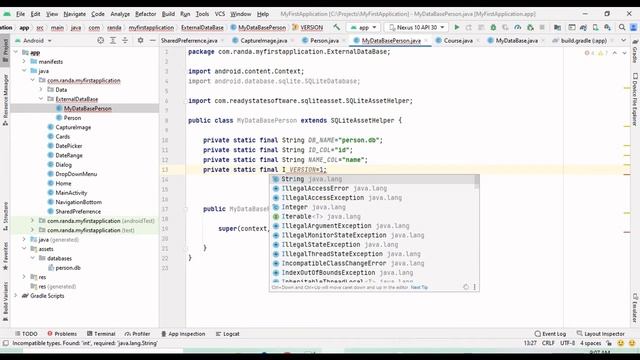Select person.db file in the assets tree

pos(68,268)
